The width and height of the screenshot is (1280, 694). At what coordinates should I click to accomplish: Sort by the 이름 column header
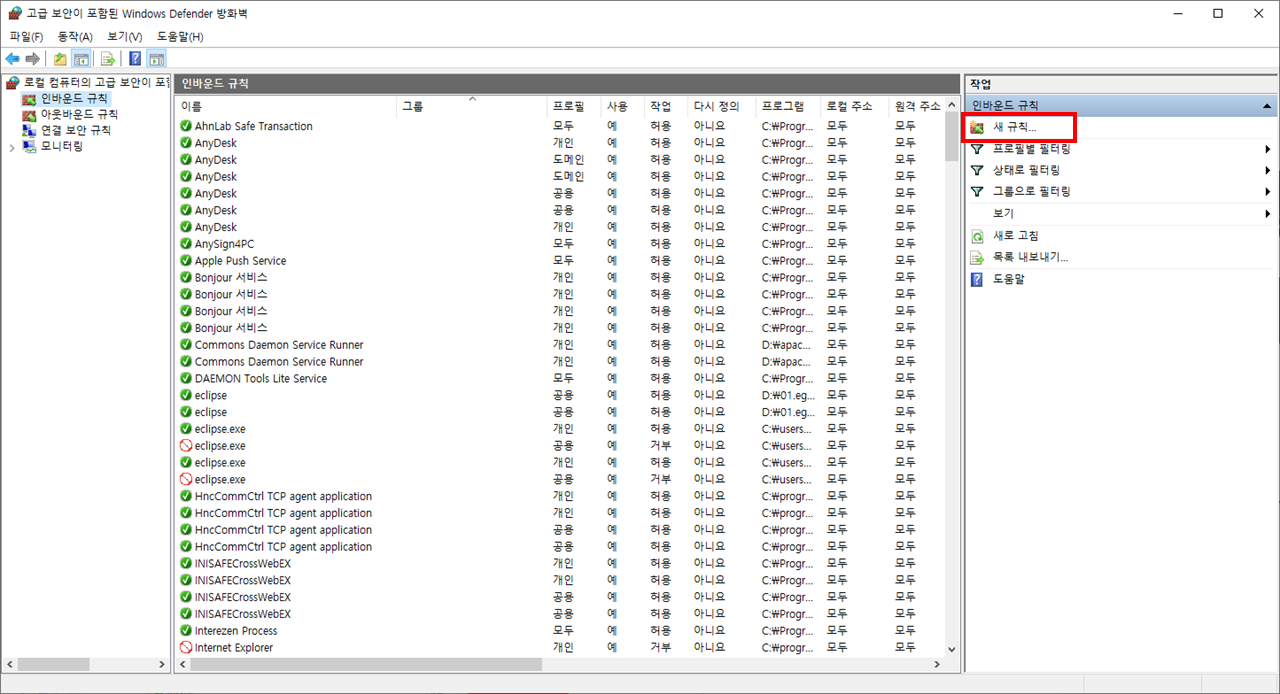(286, 106)
